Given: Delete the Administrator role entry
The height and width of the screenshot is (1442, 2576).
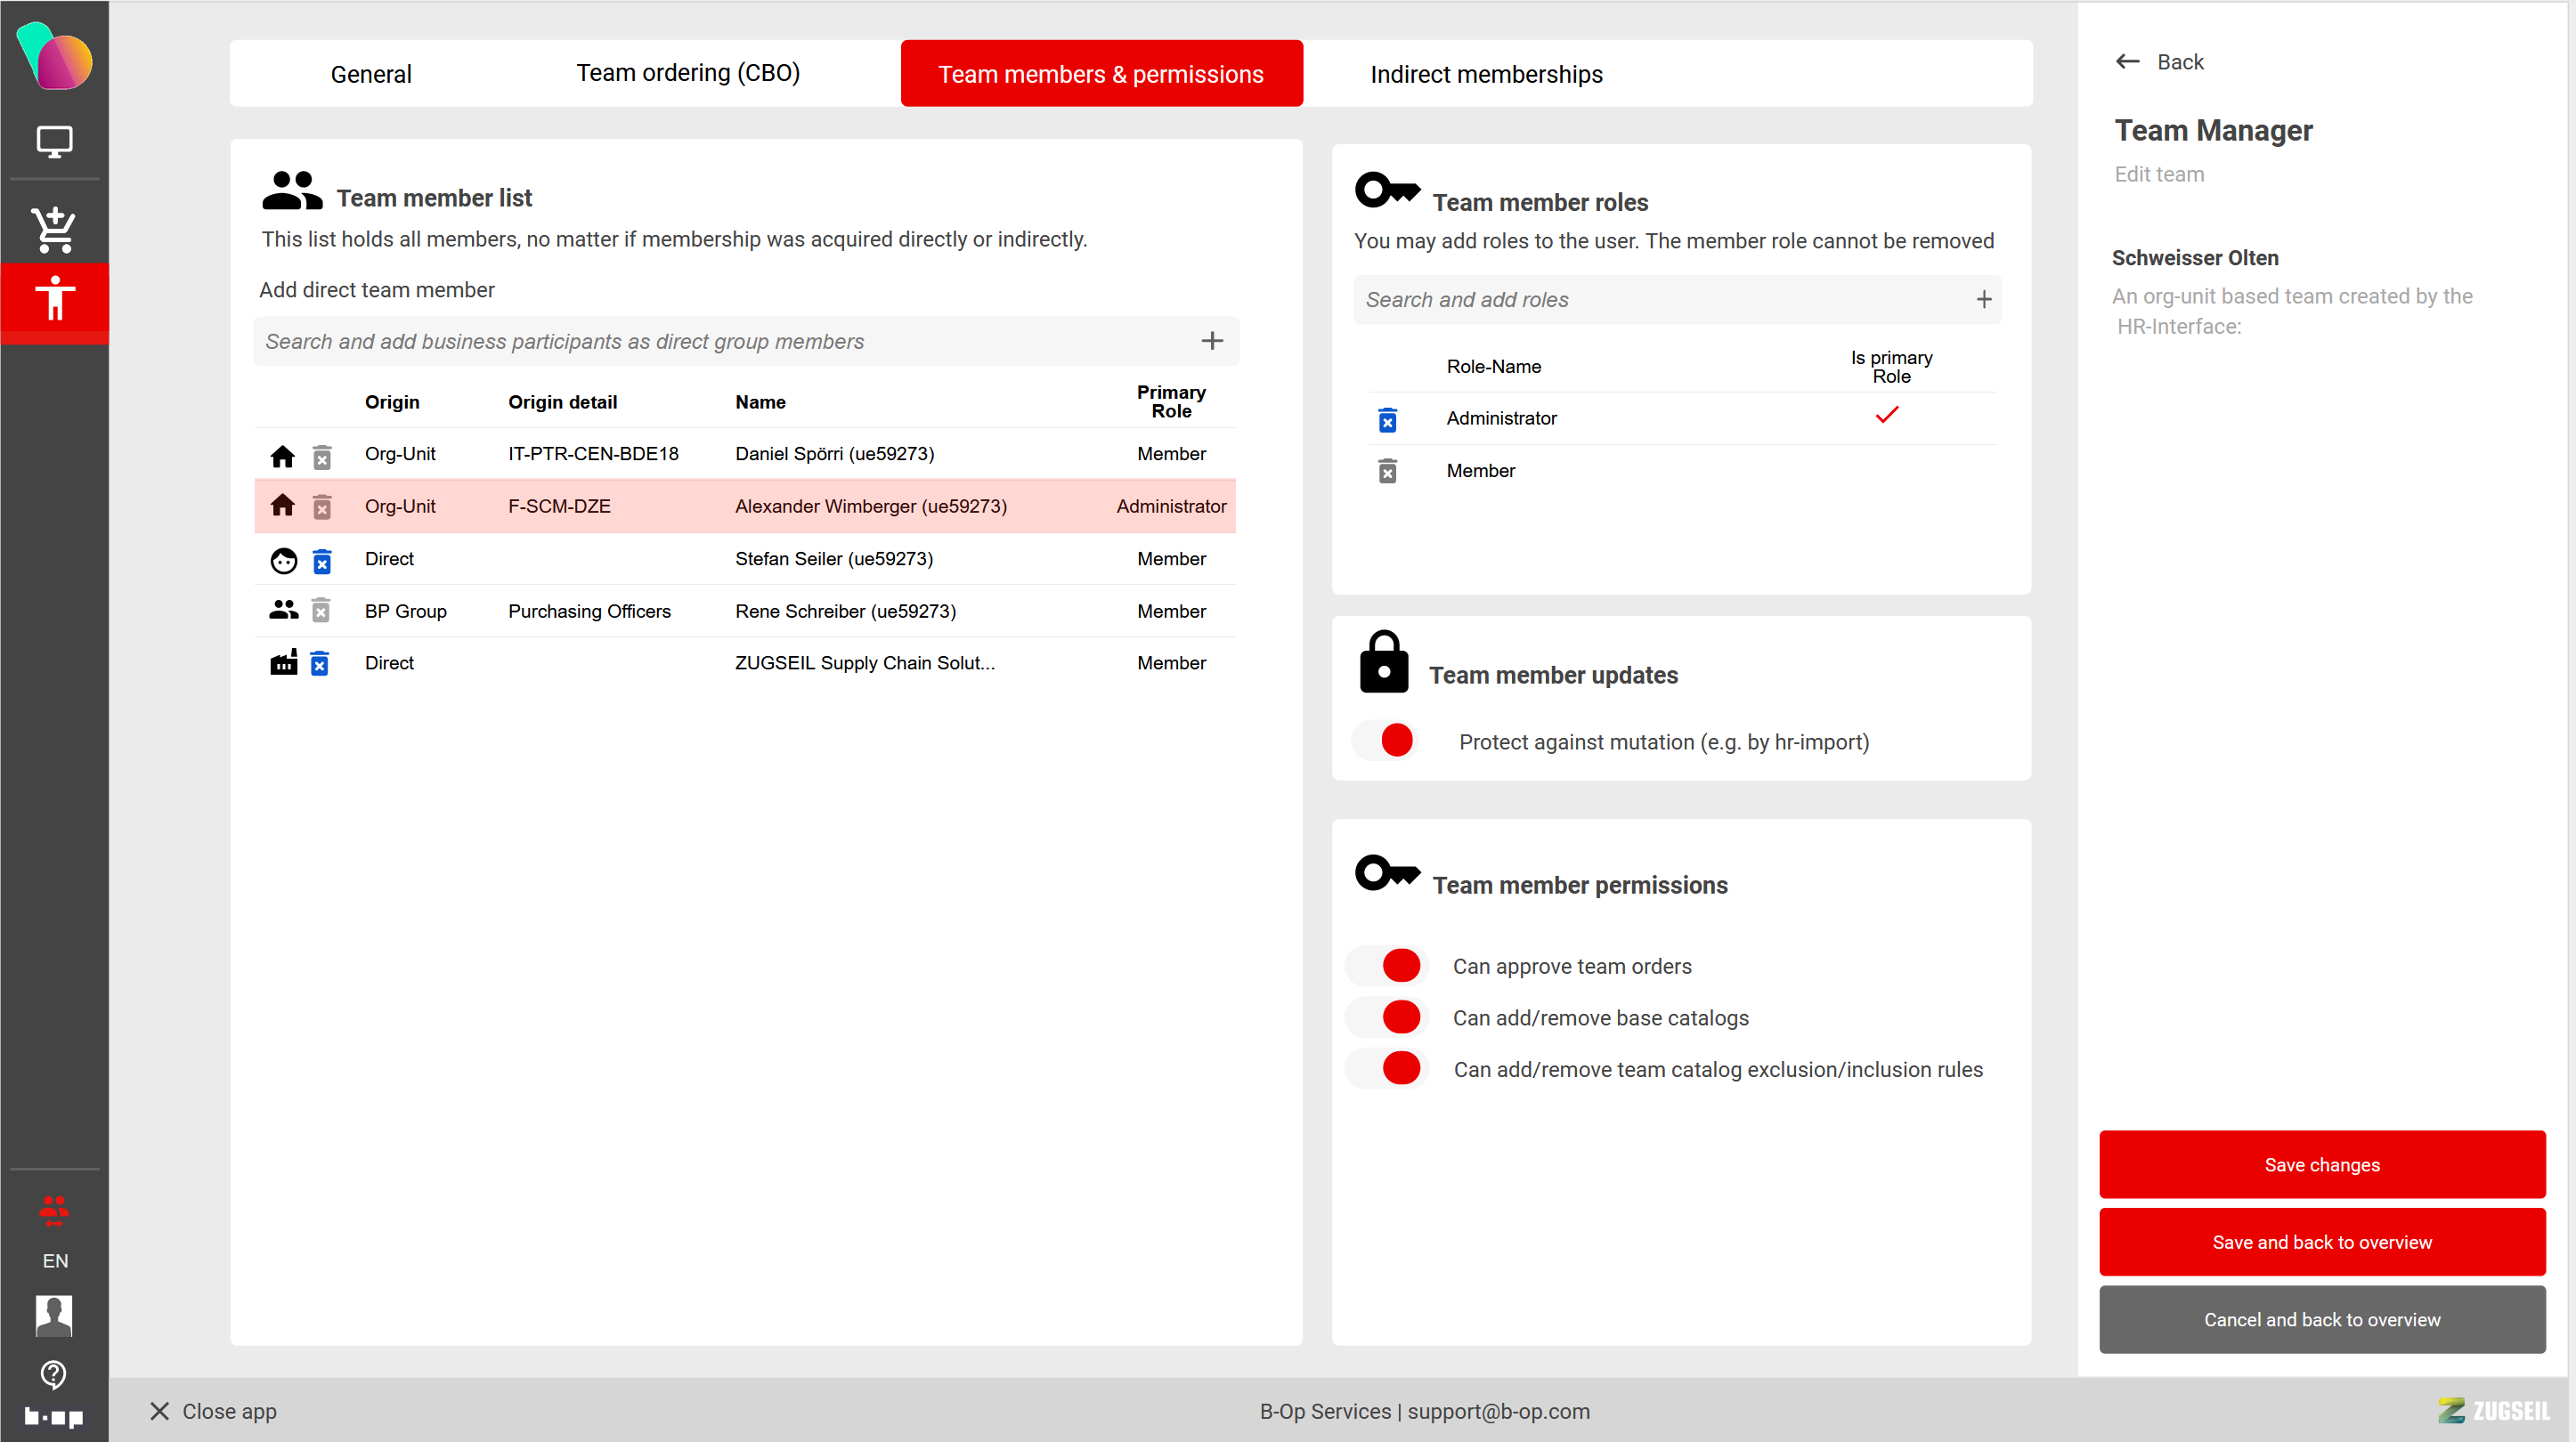Looking at the screenshot, I should (1387, 420).
